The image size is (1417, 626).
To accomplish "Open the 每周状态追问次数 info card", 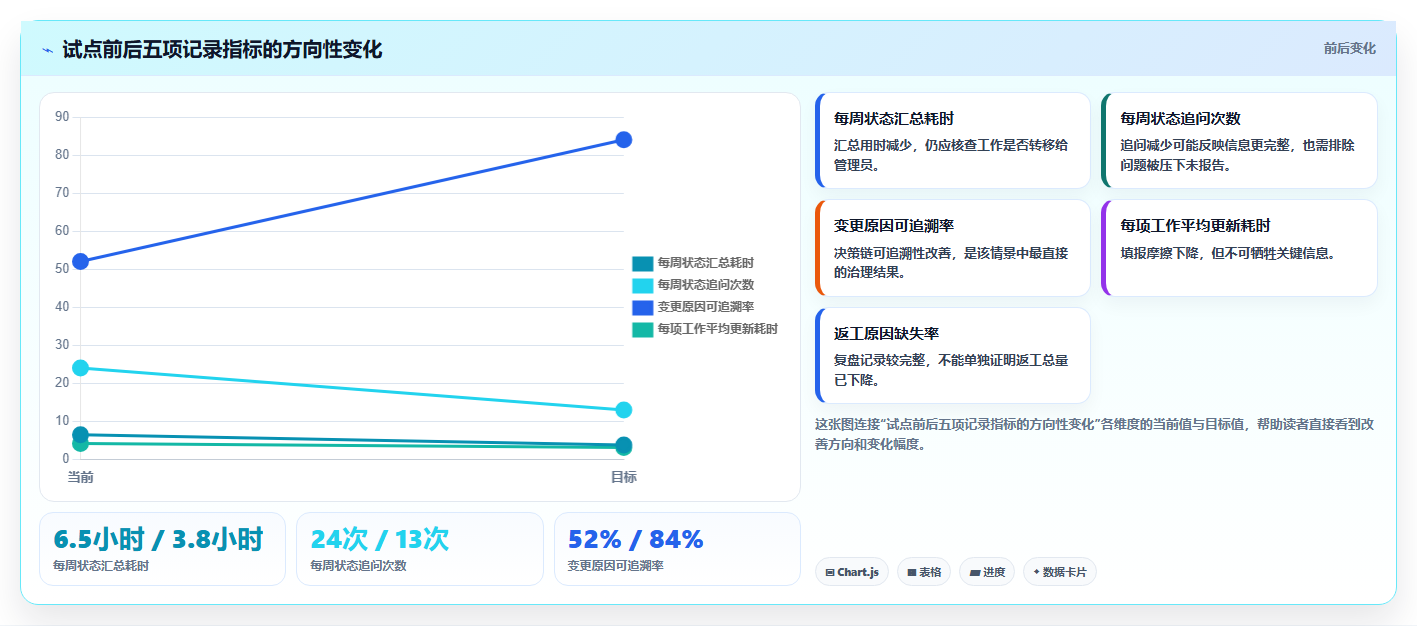I will (x=1239, y=141).
